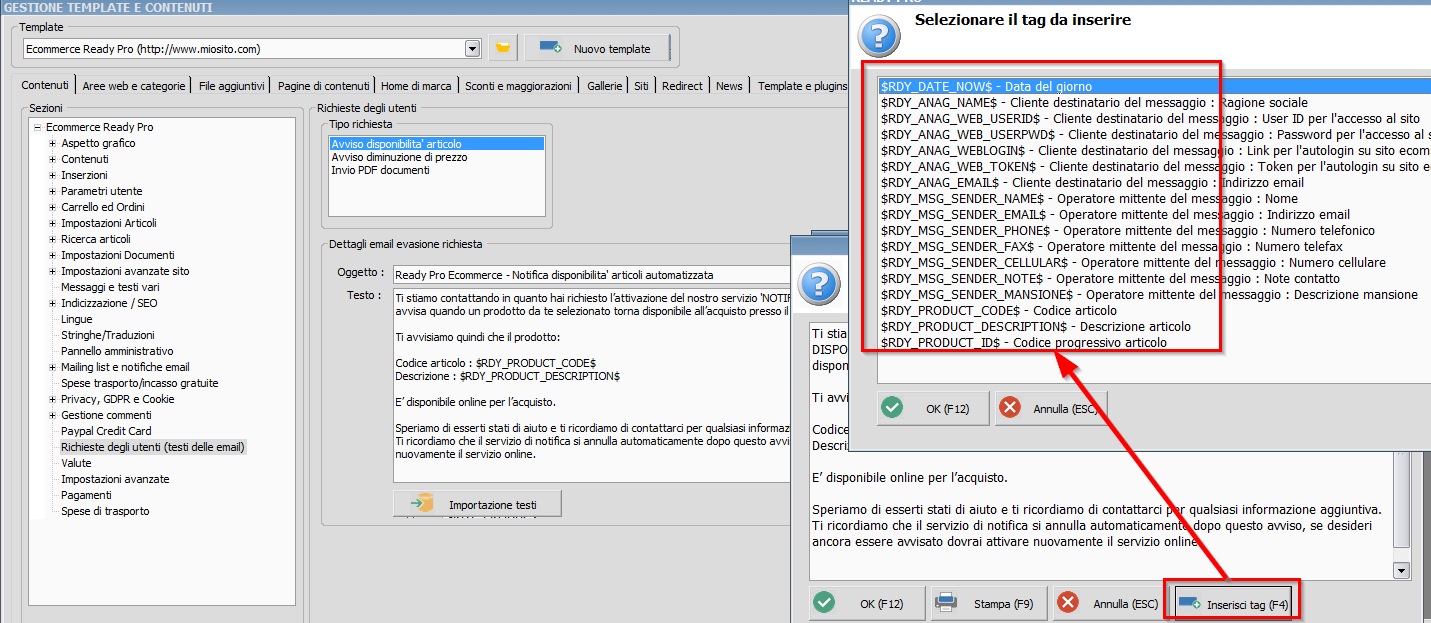Screen dimensions: 1431x623
Task: Click the Nuovo template button
Action: click(595, 48)
